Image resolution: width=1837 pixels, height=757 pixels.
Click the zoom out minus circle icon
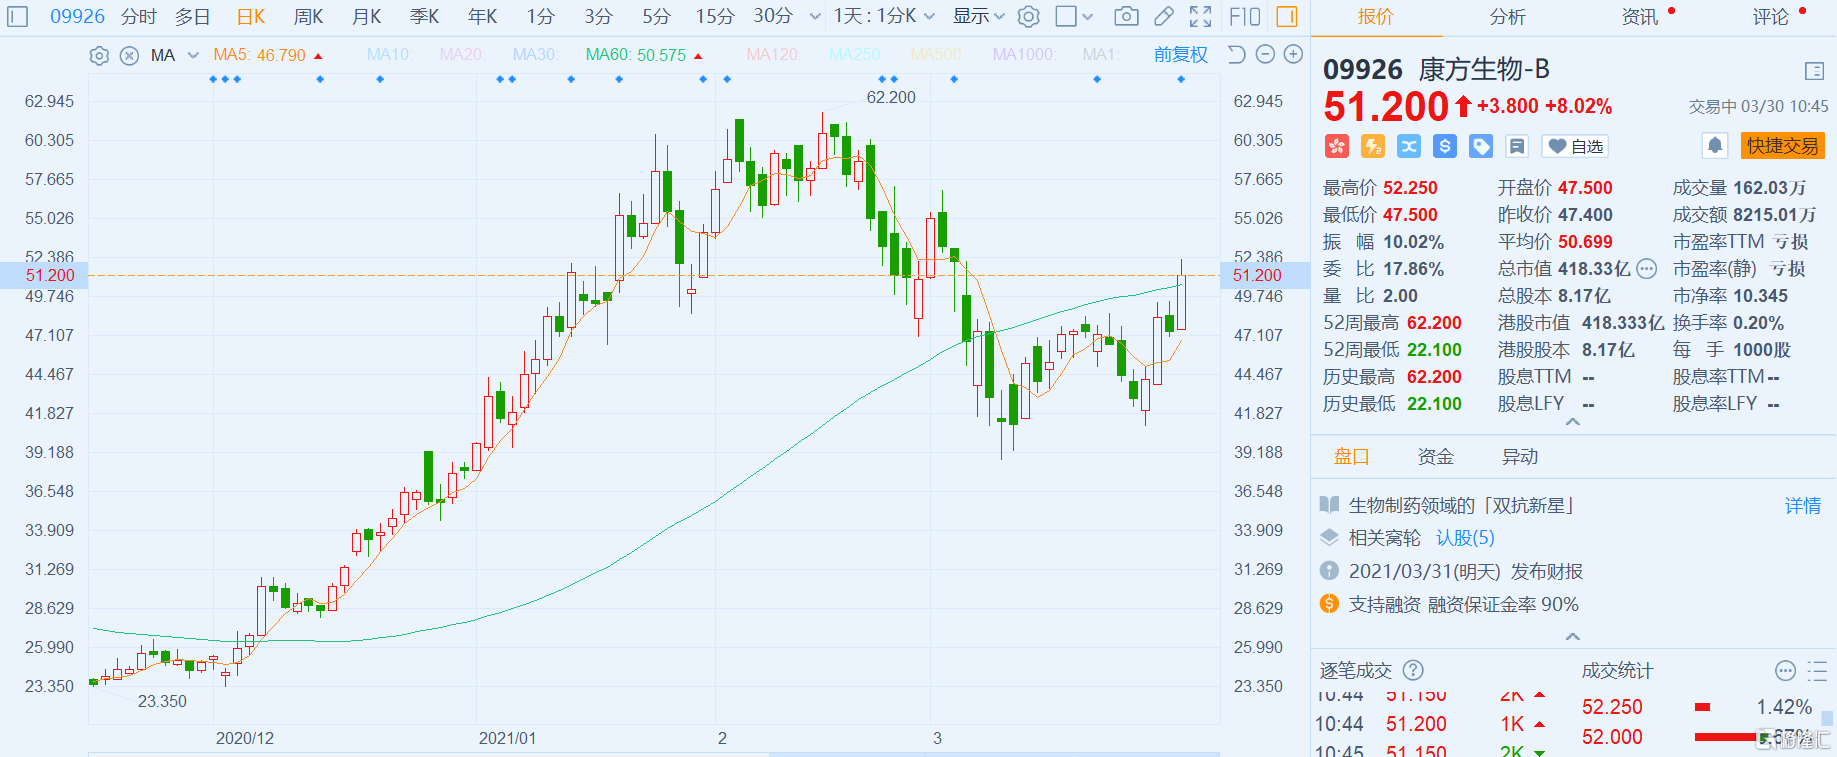1265,54
